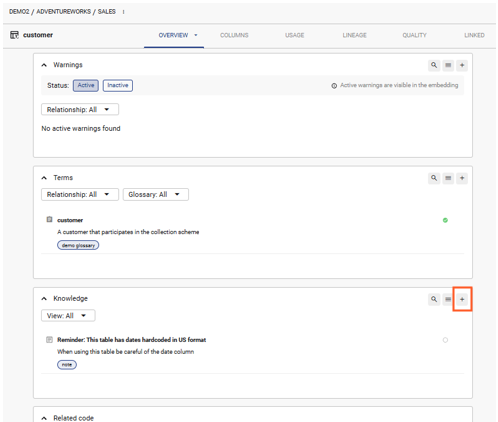Click the search icon in Knowledge section

(x=434, y=299)
